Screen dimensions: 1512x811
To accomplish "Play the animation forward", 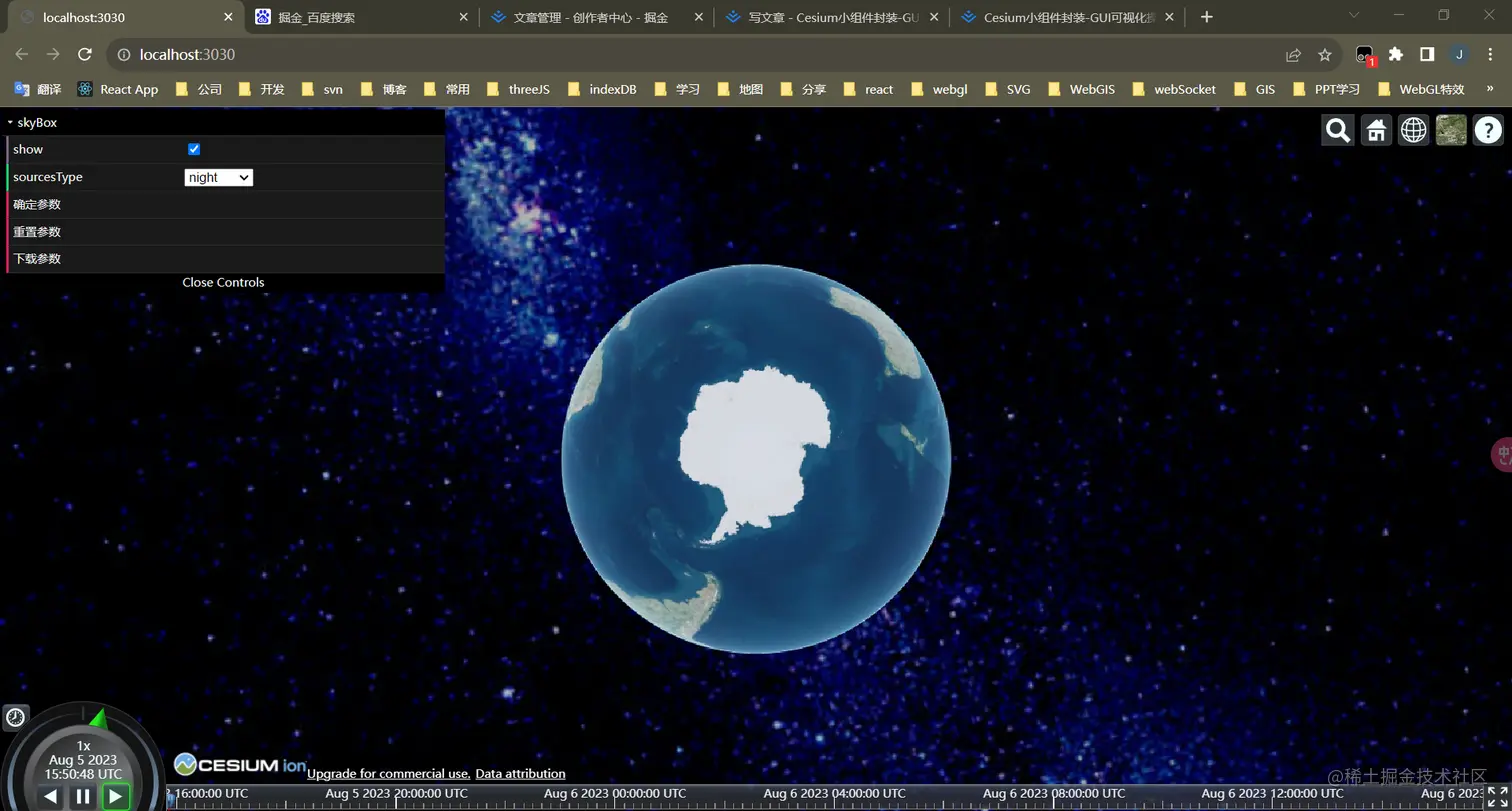I will 114,796.
